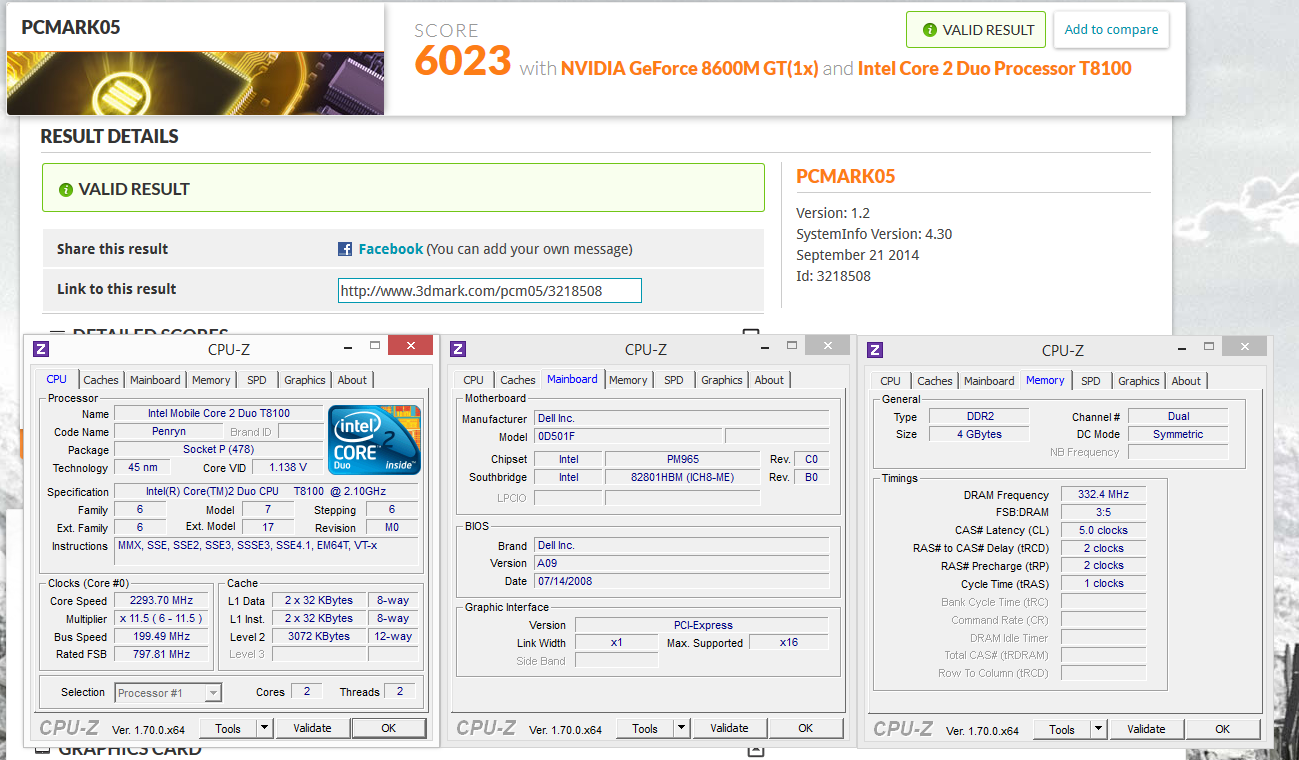1299x760 pixels.
Task: Click the CPU-Z logo icon in the CPU-tab window title bar
Action: 41,349
